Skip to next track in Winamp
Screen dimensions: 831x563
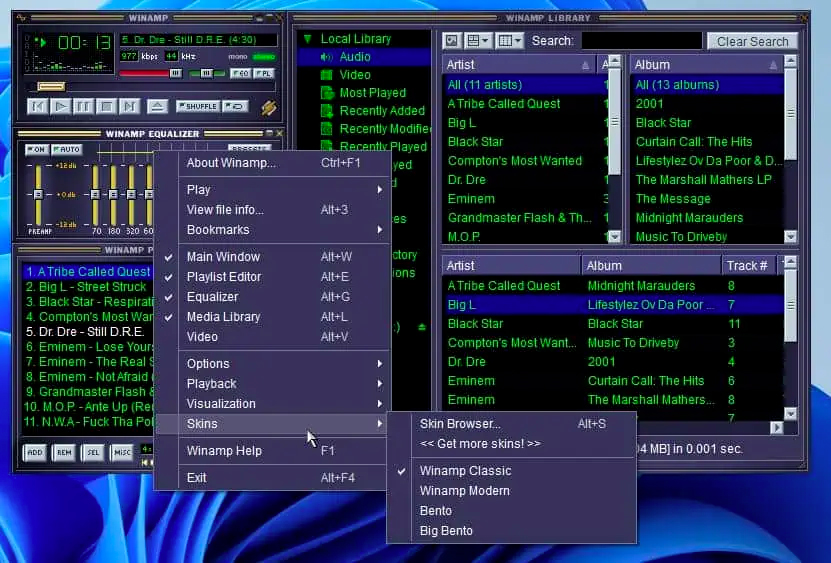coord(129,107)
